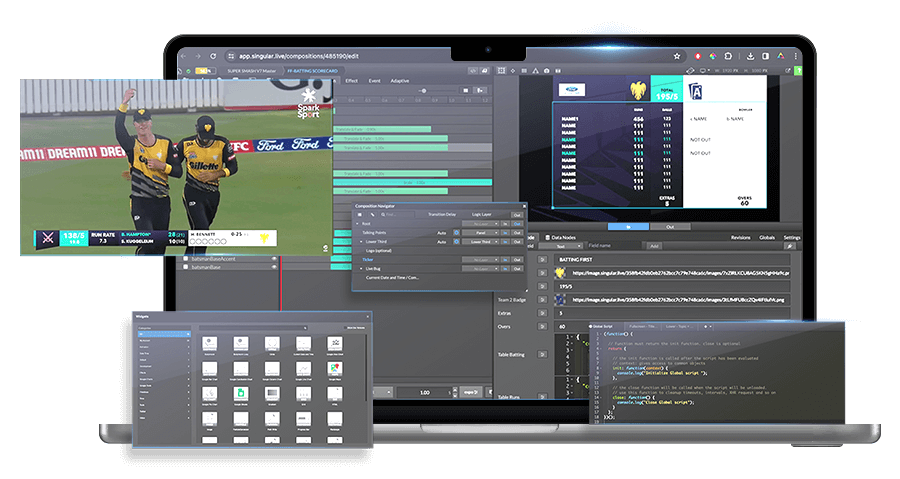This screenshot has width=900, height=479.
Task: Click the Field name input box
Action: (614, 246)
